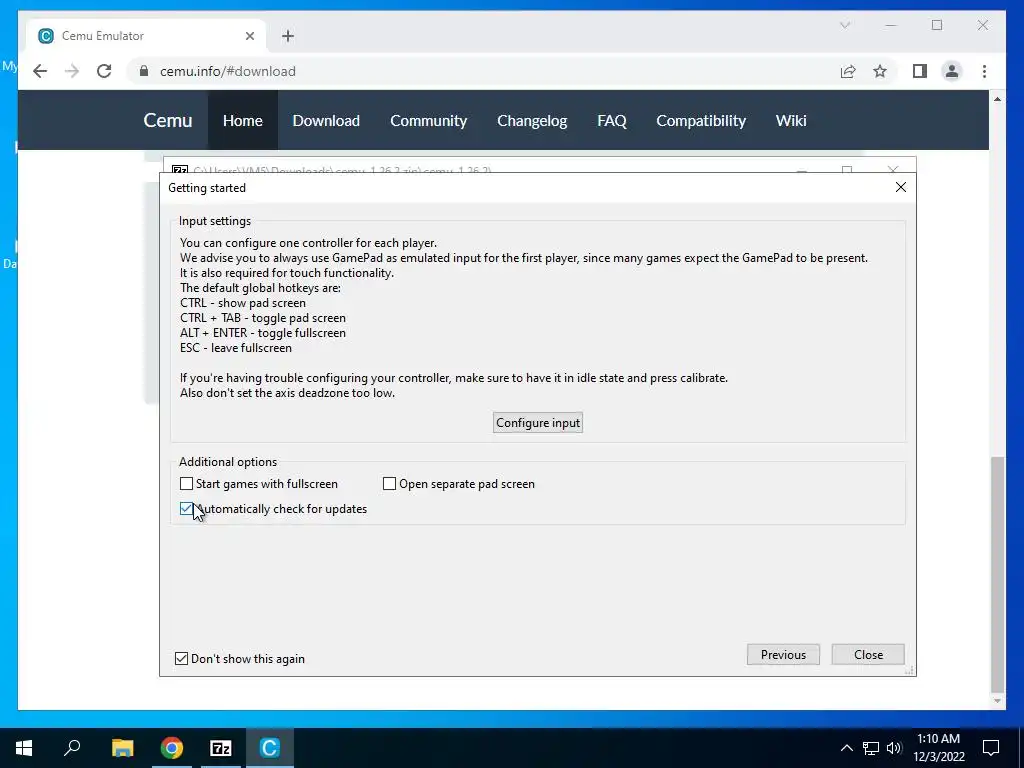This screenshot has height=768, width=1024.
Task: Open File Explorer from taskbar
Action: tap(122, 748)
